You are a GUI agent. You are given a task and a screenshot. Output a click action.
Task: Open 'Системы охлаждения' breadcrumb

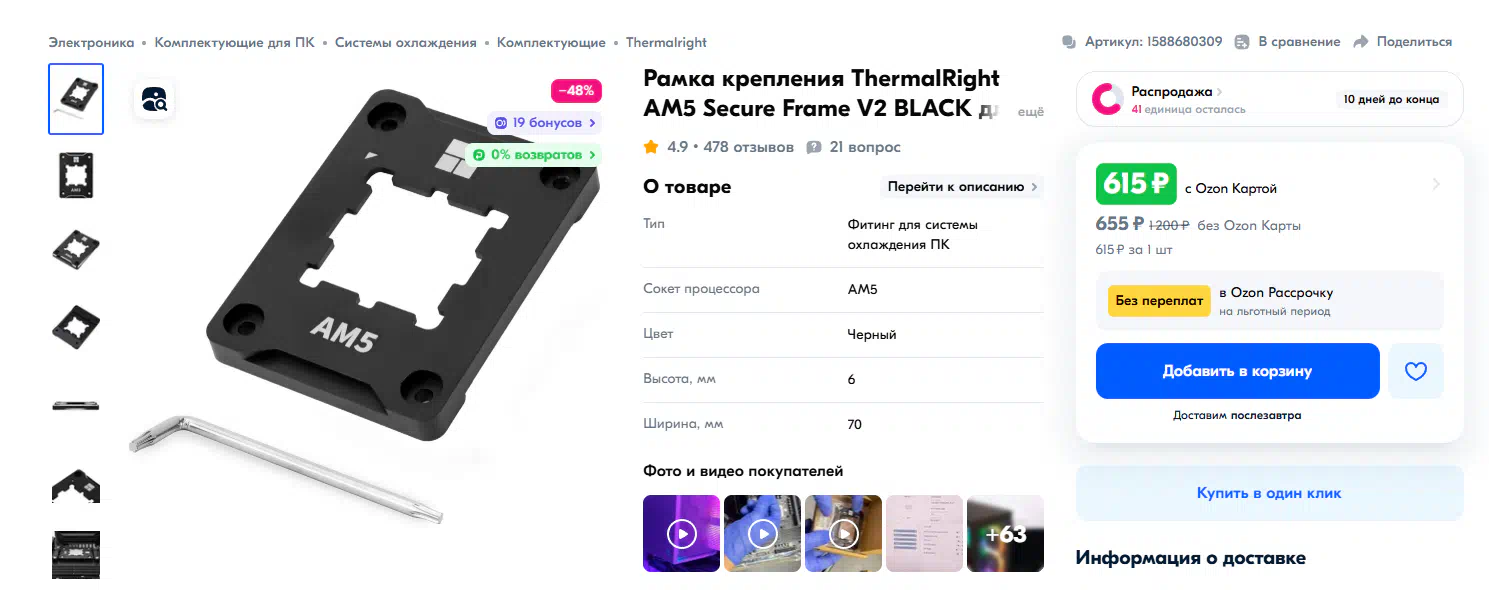[x=405, y=42]
